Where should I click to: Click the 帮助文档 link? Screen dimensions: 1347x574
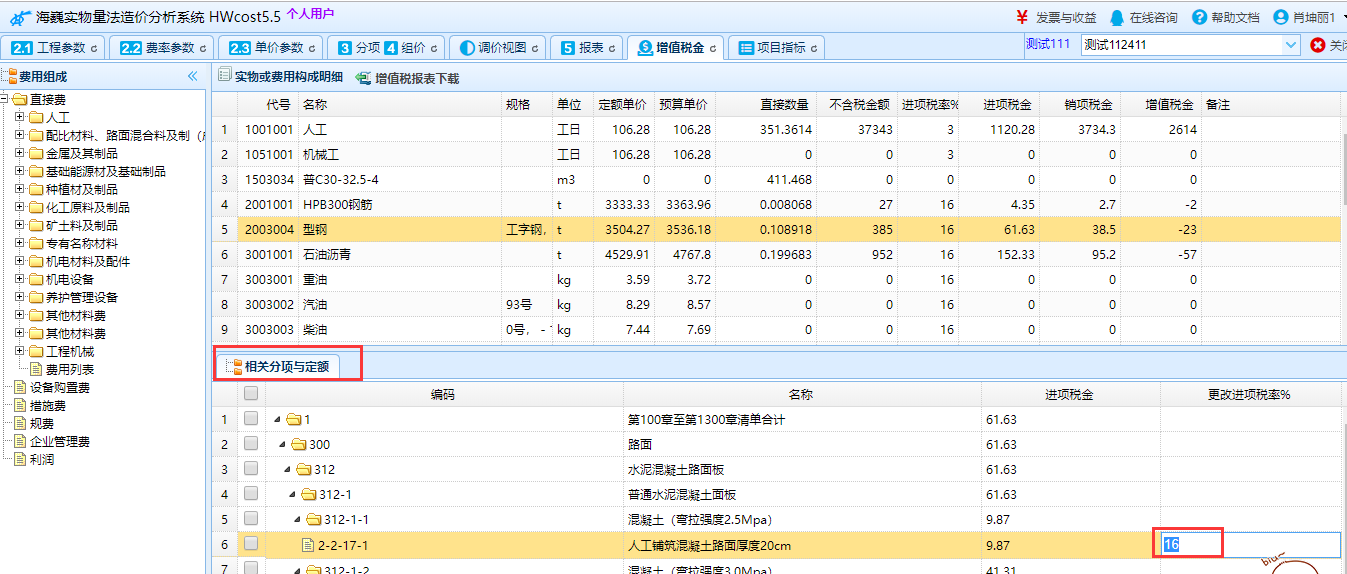[x=1235, y=18]
